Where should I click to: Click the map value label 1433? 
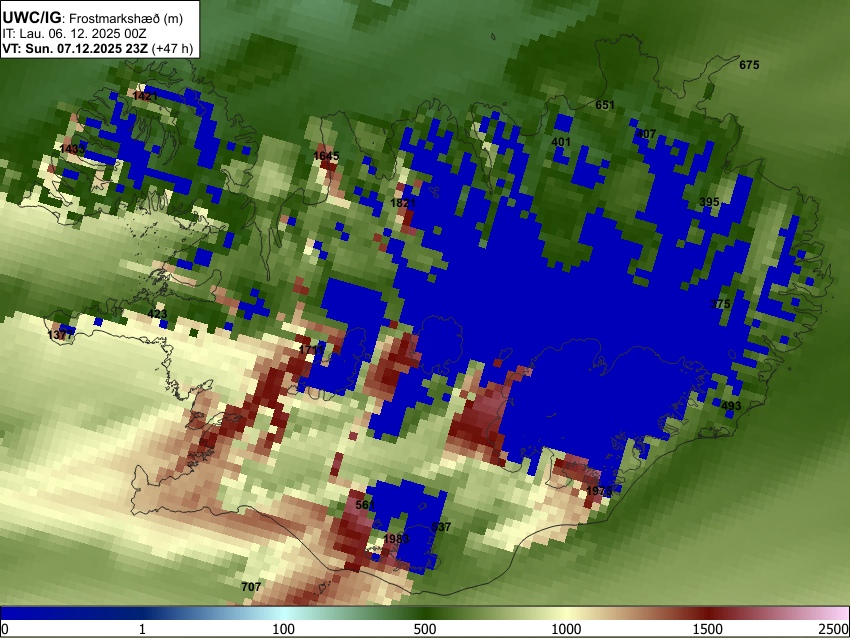[73, 149]
